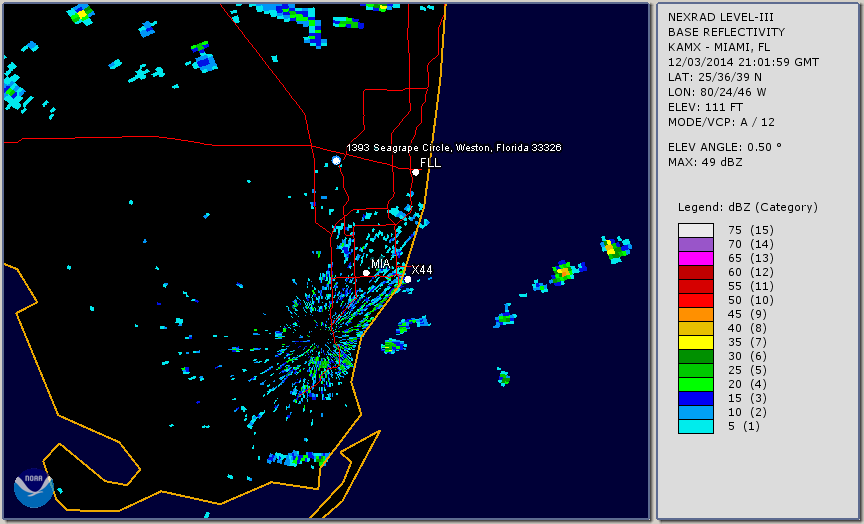Click the 'ELEV: 111 FT' text
Image resolution: width=864 pixels, height=524 pixels.
(x=705, y=107)
